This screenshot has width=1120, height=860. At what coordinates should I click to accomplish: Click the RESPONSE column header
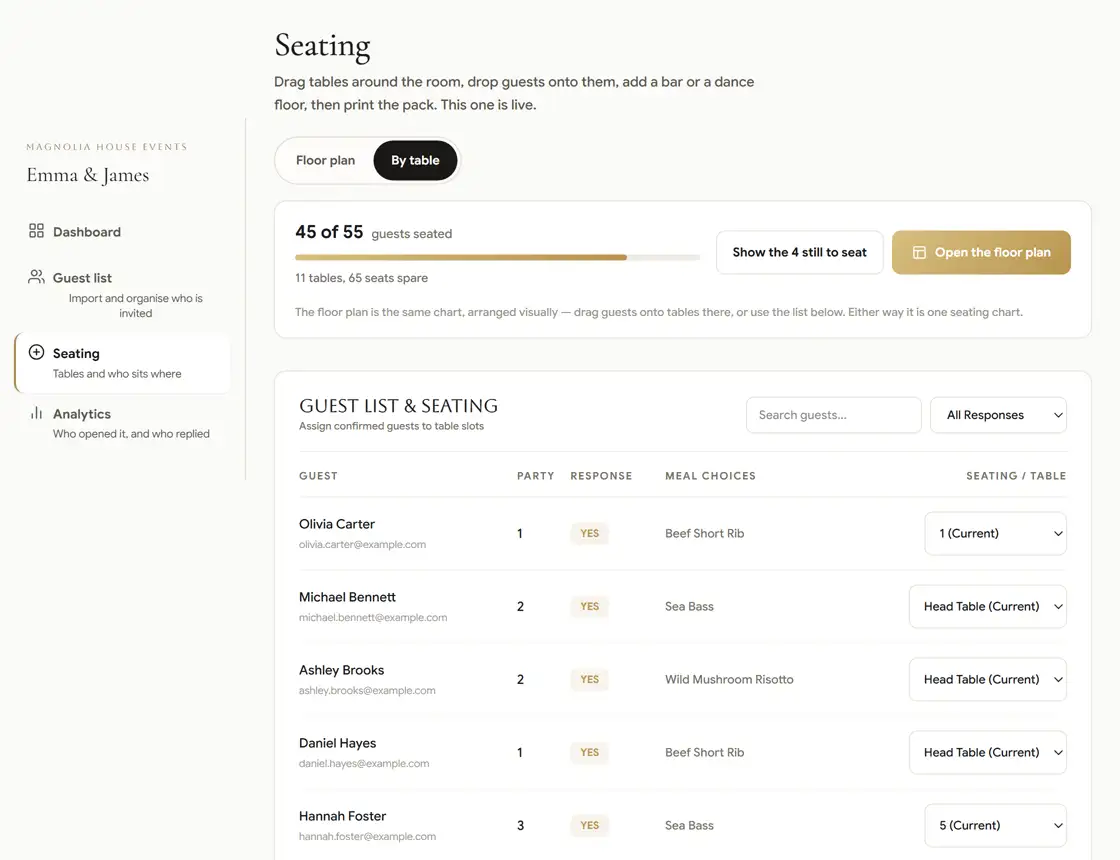coord(601,476)
